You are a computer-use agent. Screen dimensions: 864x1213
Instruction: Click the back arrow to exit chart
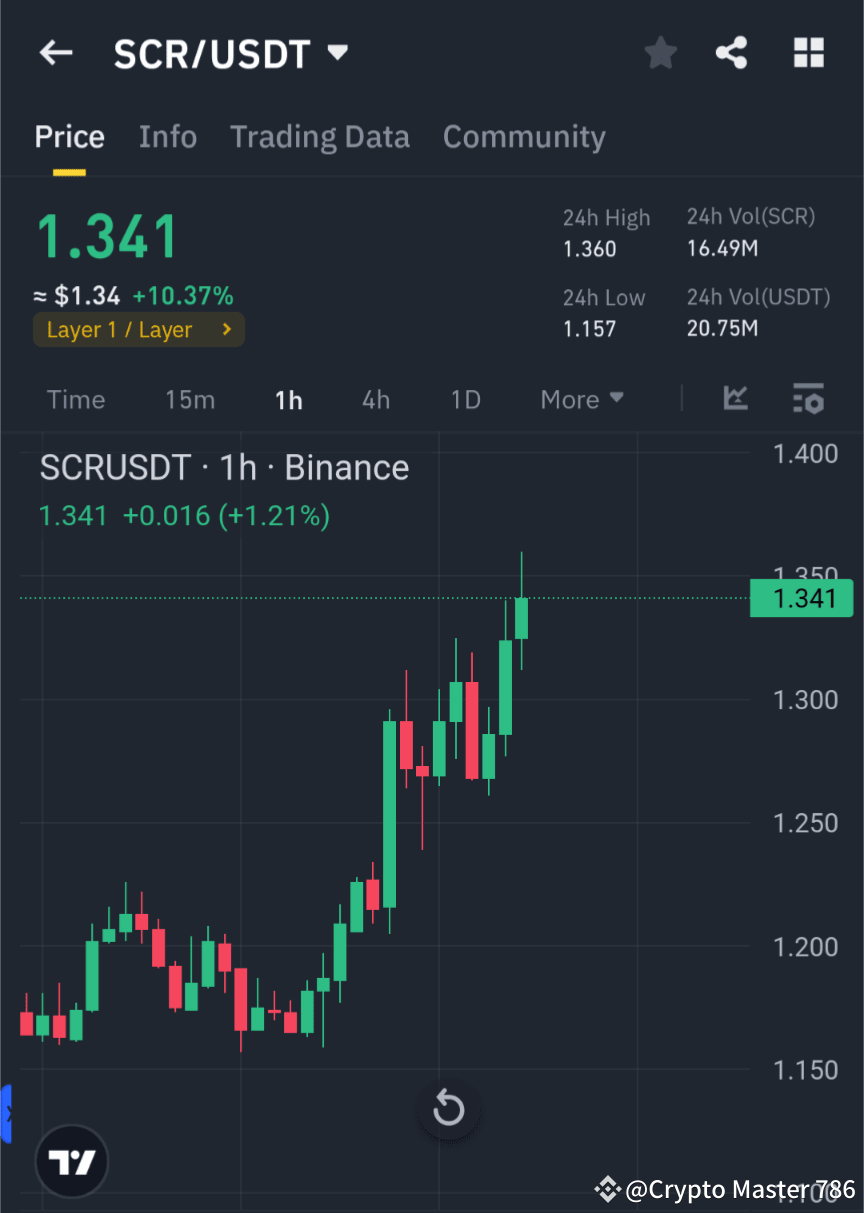tap(55, 52)
